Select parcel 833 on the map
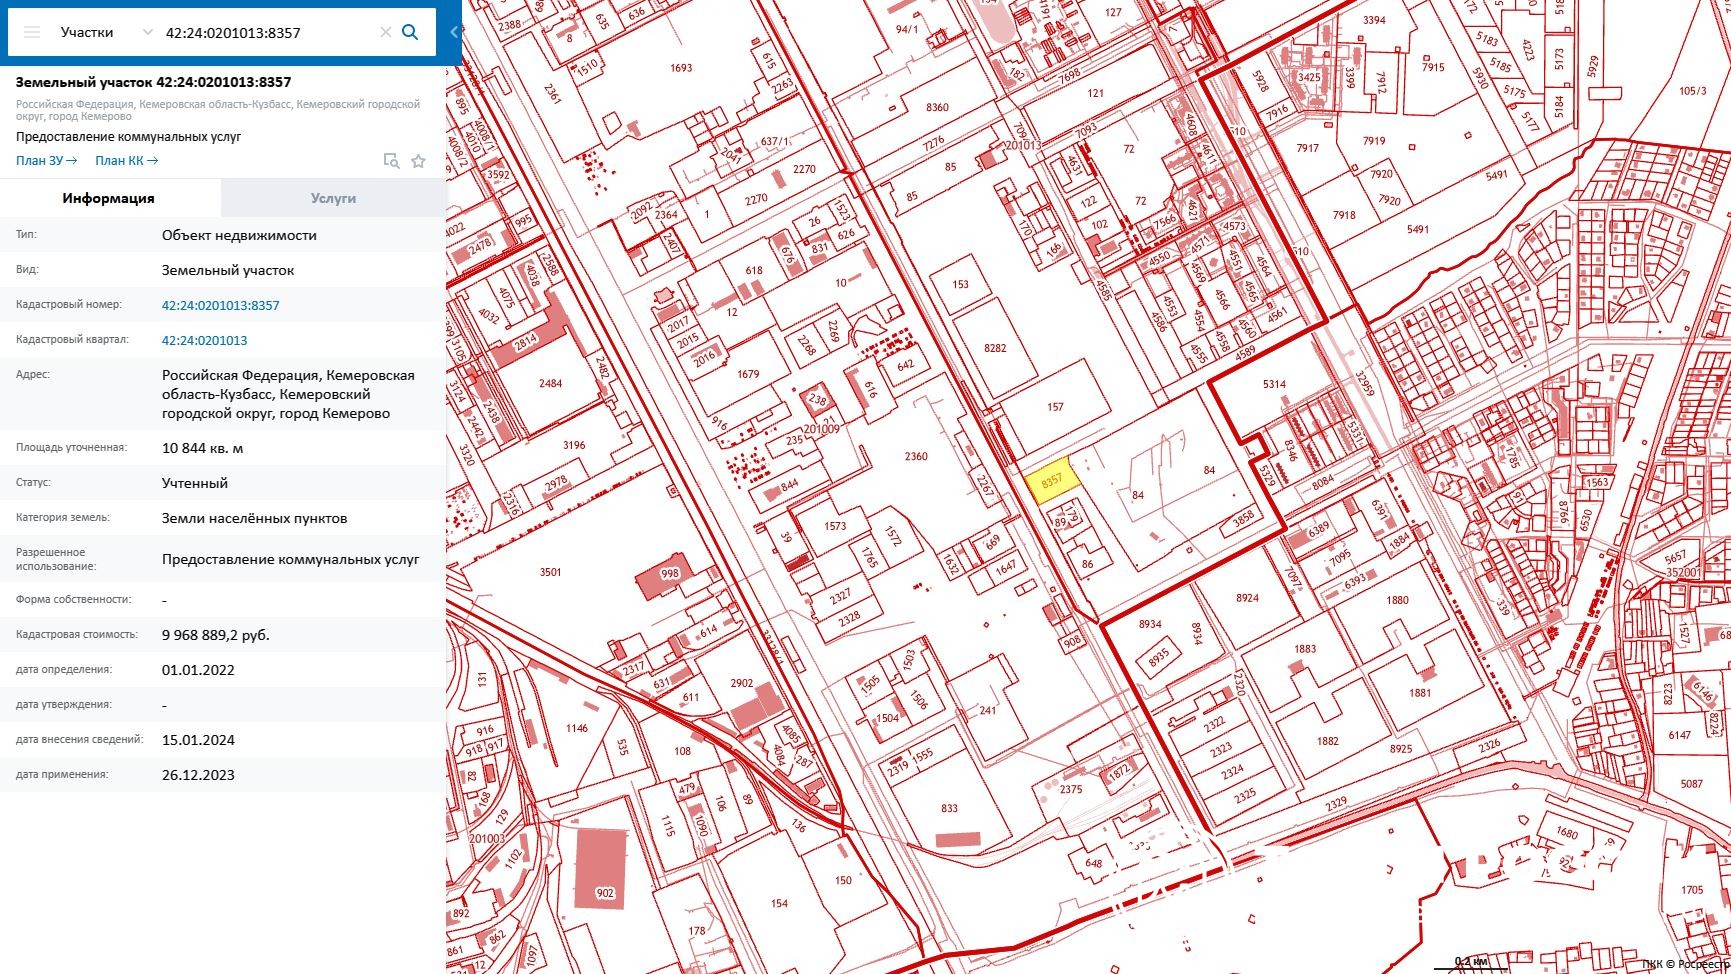This screenshot has height=974, width=1731. pyautogui.click(x=949, y=808)
